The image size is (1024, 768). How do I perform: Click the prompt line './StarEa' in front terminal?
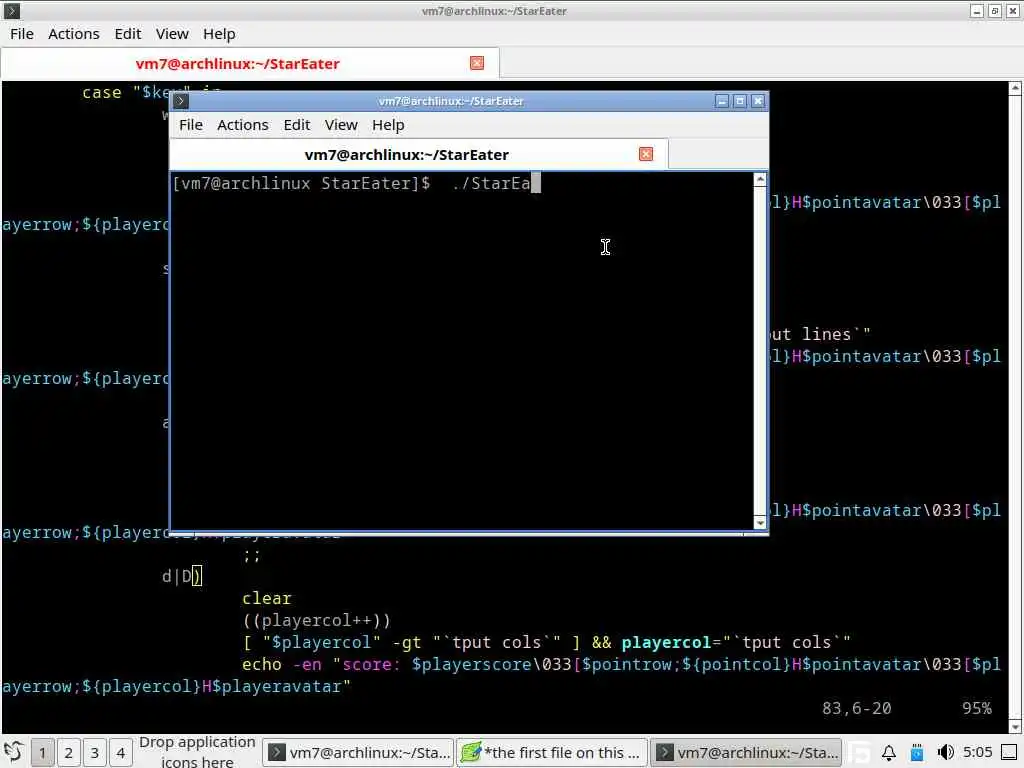(x=356, y=183)
